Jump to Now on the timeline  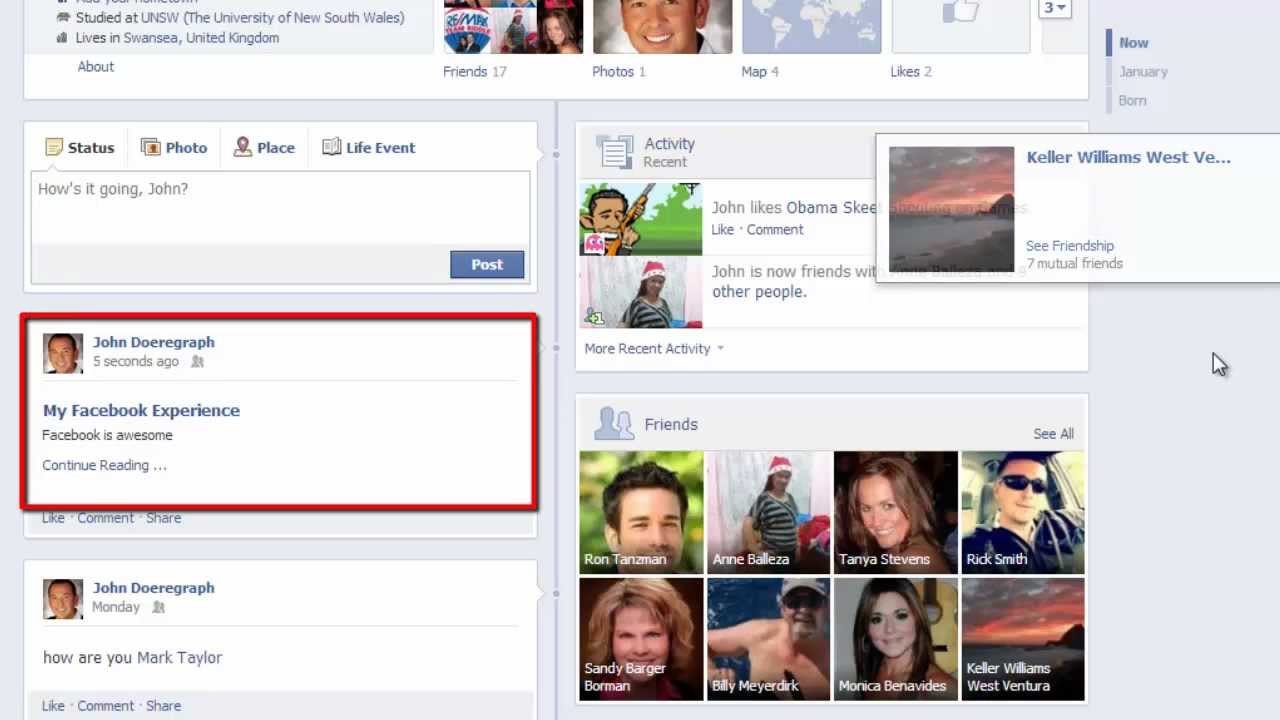coord(1134,42)
